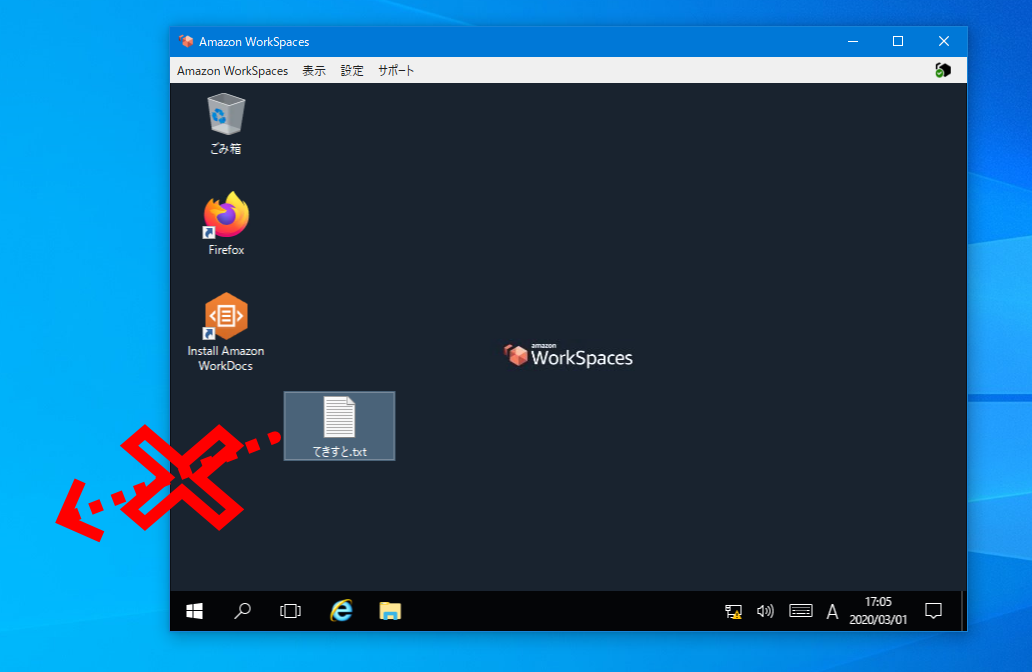Viewport: 1032px width, 672px height.
Task: Open the 表示 menu
Action: (313, 70)
